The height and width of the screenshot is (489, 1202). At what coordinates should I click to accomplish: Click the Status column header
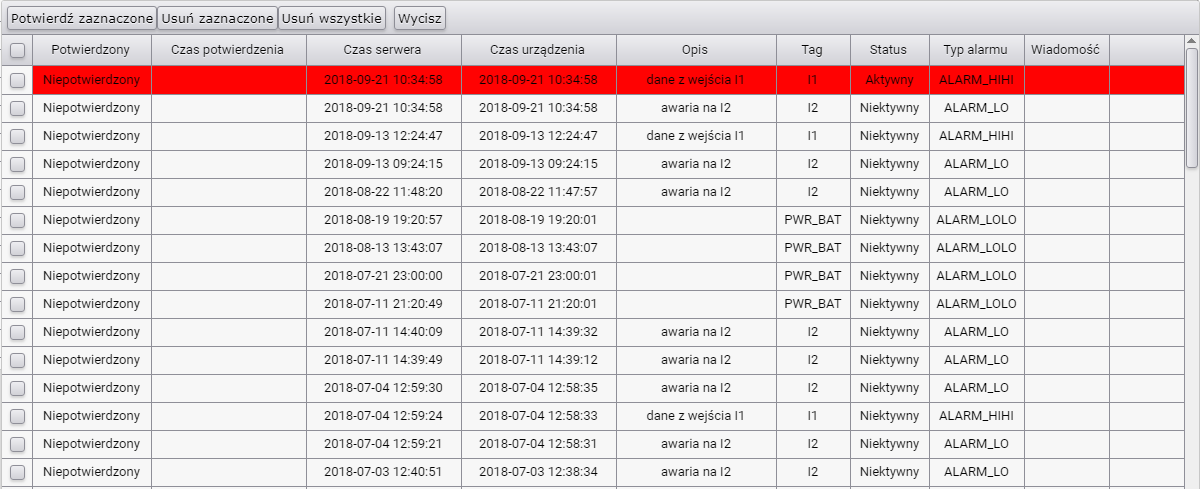(888, 49)
